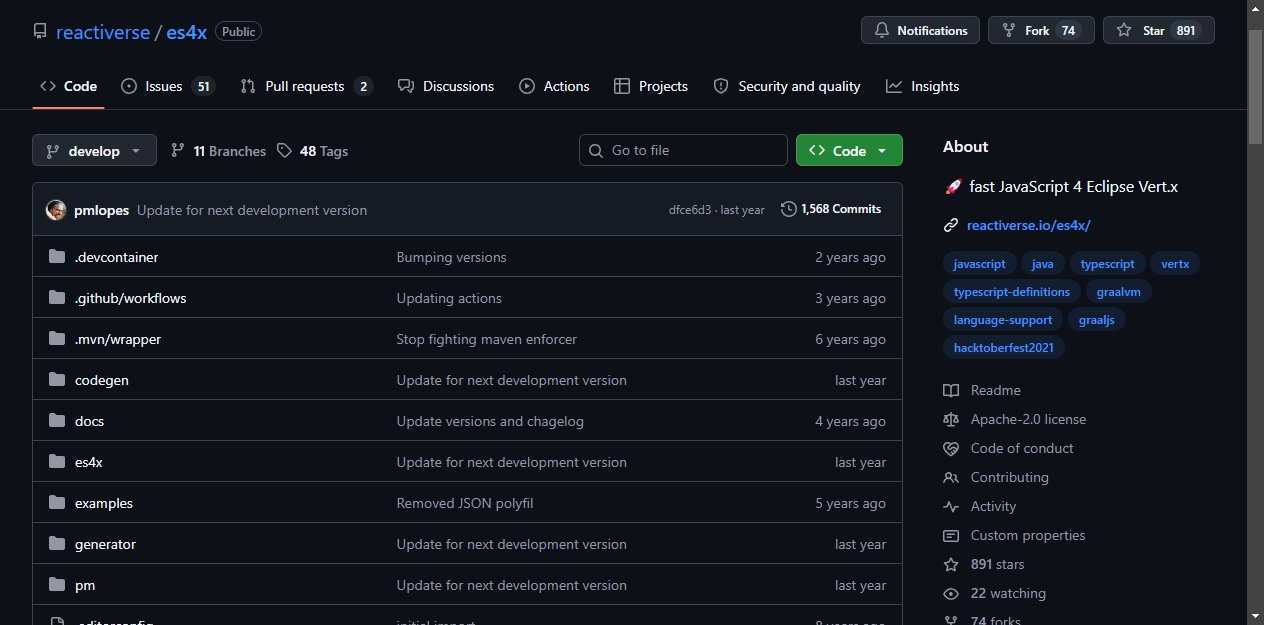Open the generator folder
The height and width of the screenshot is (625, 1264).
(105, 544)
